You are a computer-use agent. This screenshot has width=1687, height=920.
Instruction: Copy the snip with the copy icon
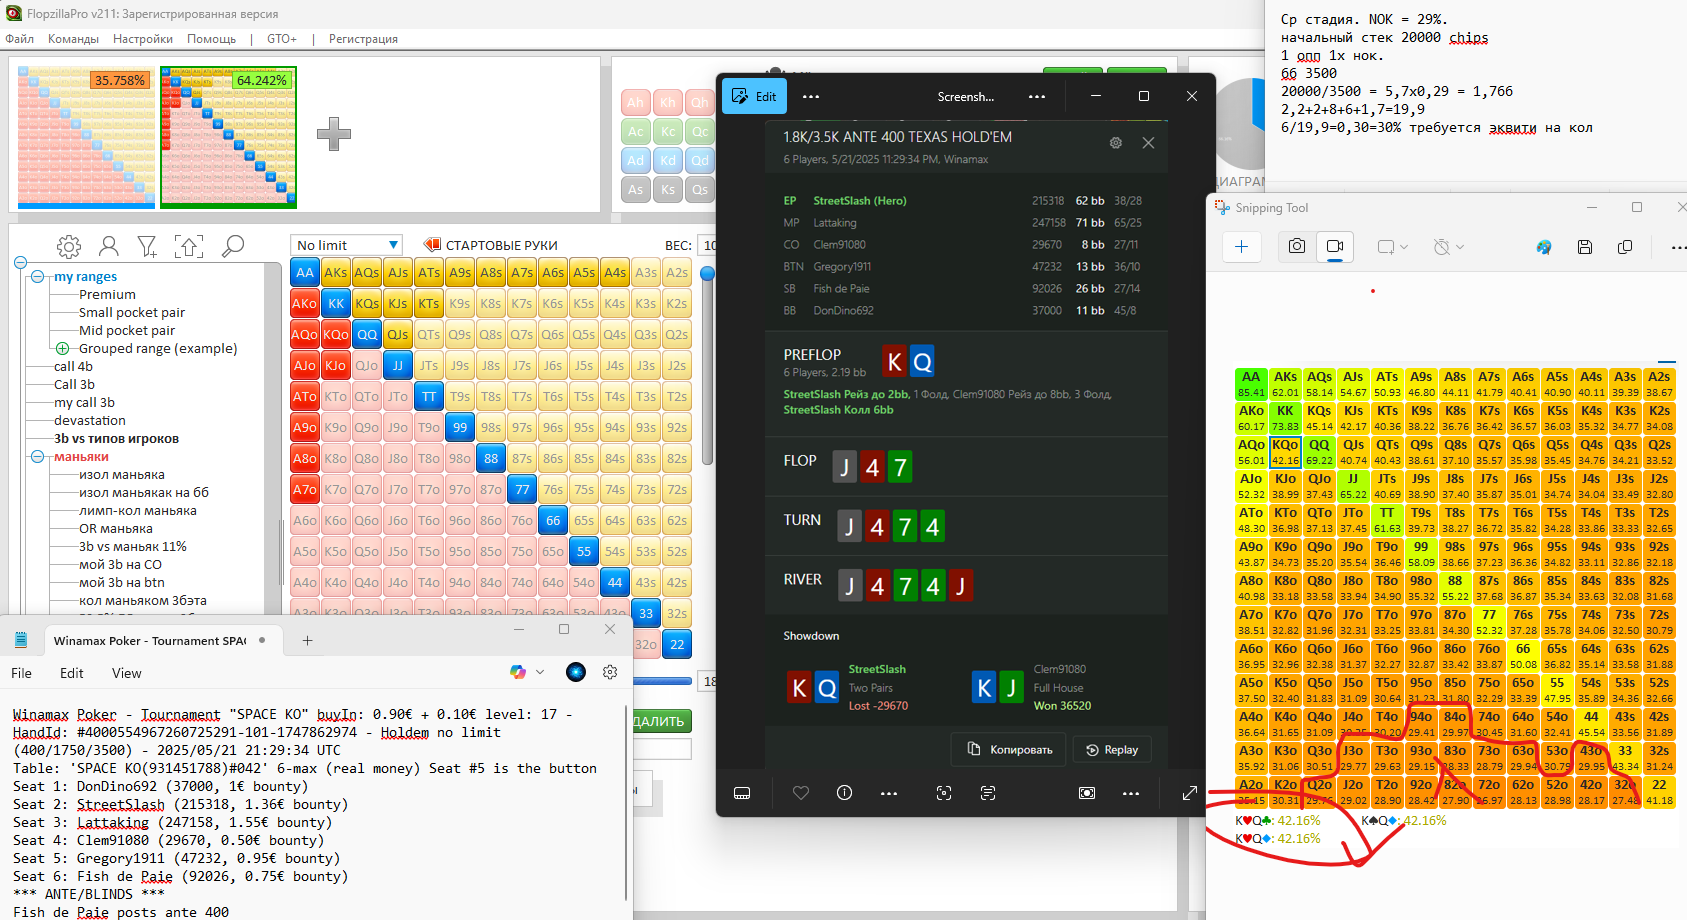(1625, 247)
